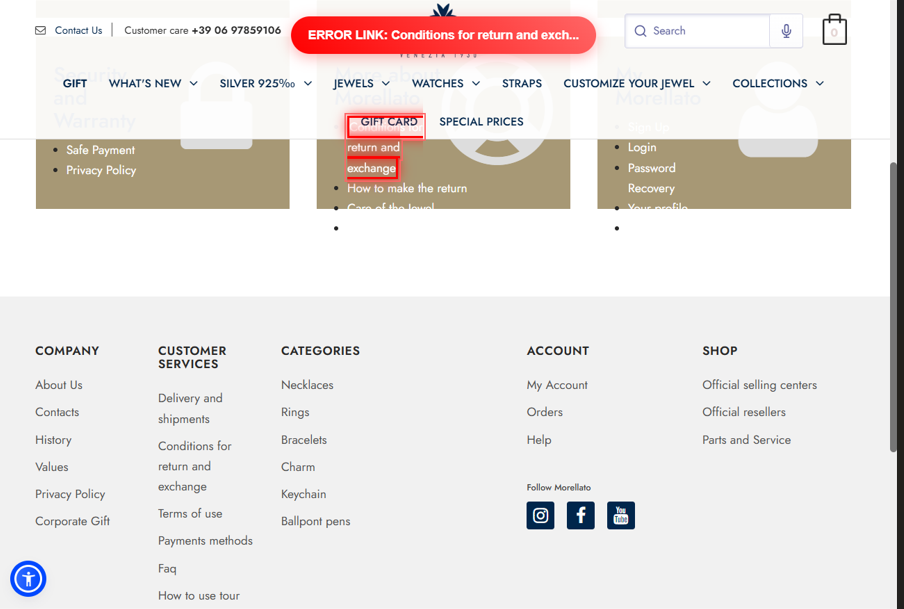Select the GIFT menu item
This screenshot has width=904, height=609.
pos(74,83)
